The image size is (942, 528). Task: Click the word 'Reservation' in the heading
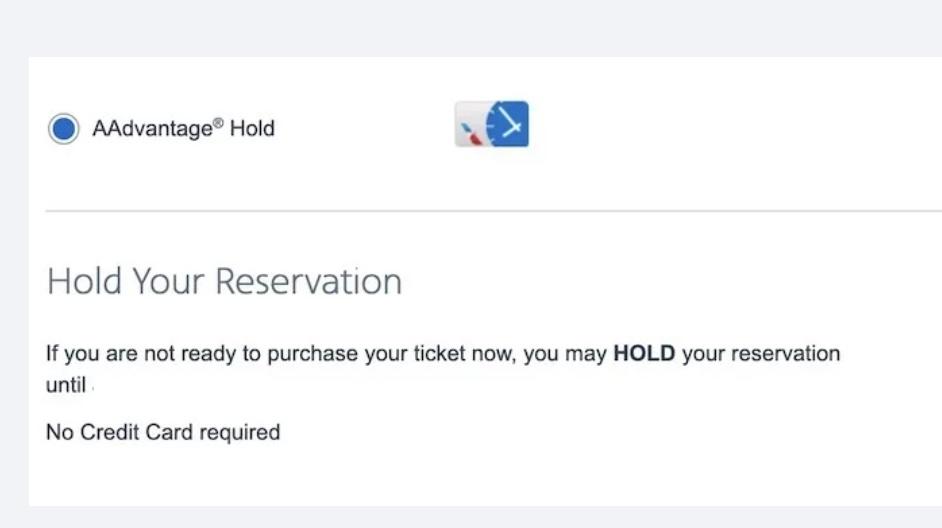[x=308, y=281]
